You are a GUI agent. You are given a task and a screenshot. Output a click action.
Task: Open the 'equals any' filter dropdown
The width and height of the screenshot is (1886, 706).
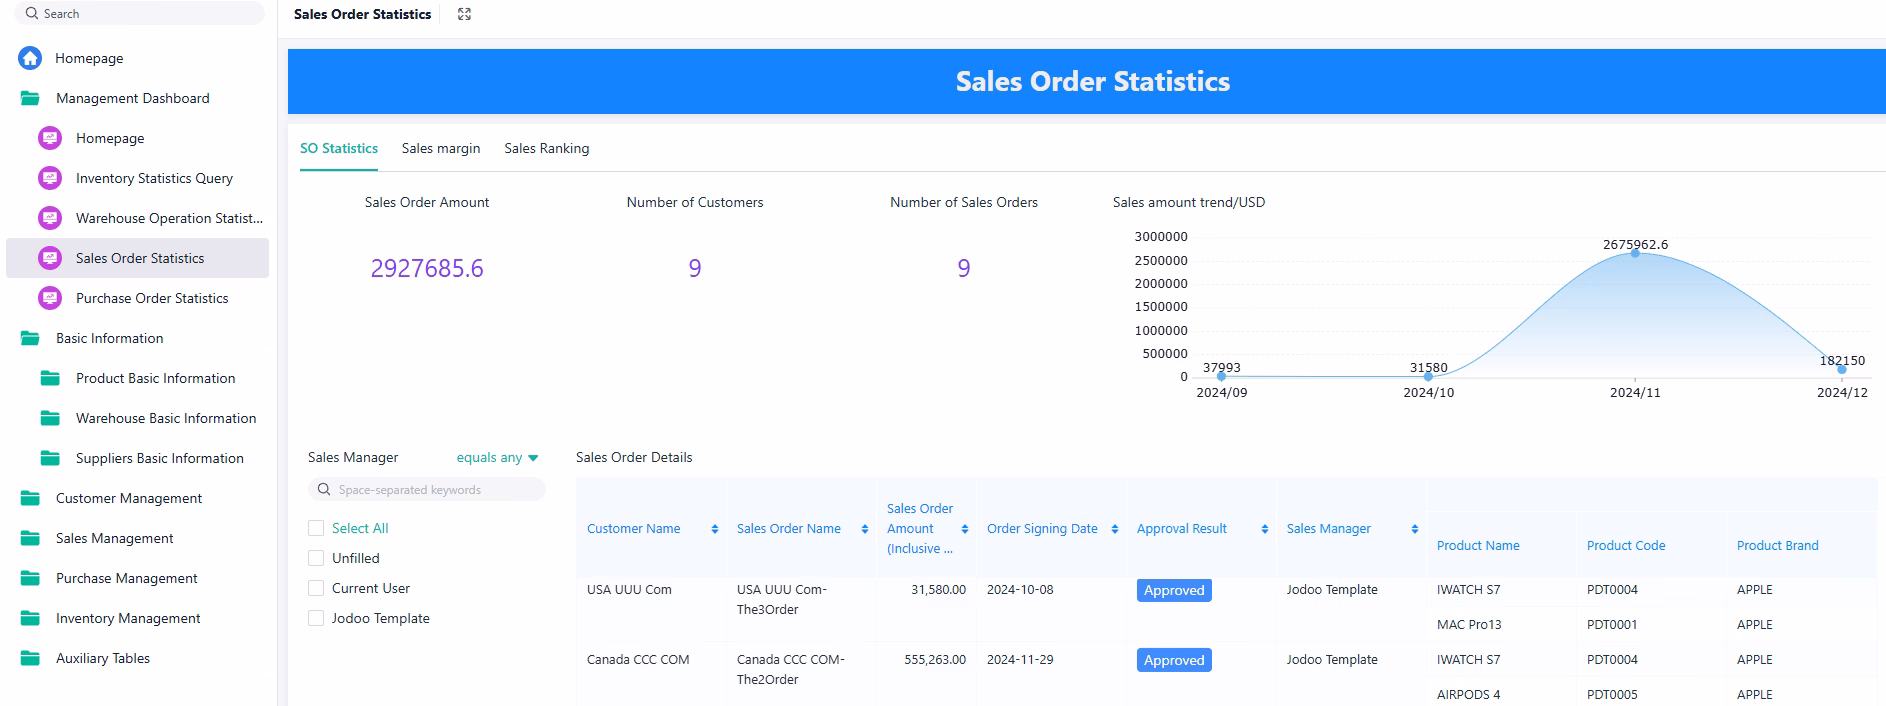(x=497, y=458)
